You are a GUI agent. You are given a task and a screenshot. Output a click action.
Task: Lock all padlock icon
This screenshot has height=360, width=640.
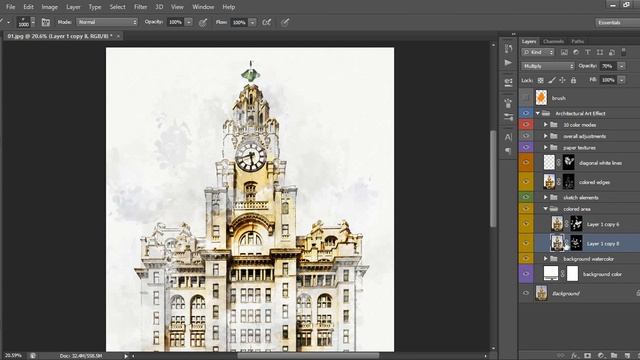click(573, 80)
